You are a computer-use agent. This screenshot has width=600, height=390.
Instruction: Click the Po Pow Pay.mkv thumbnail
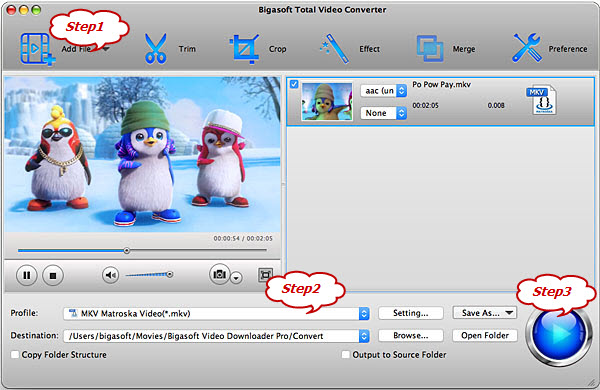tap(327, 101)
